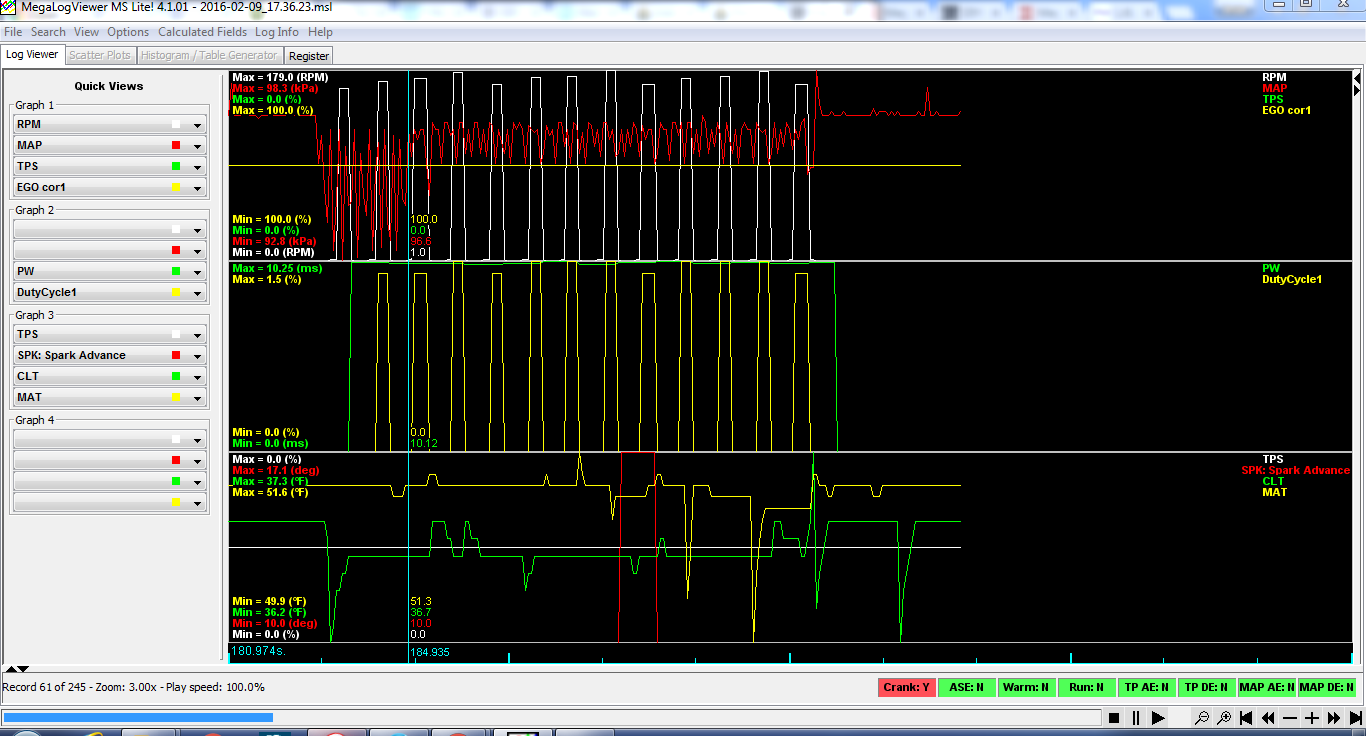Click the yellow color swatch beside MAT

(176, 398)
